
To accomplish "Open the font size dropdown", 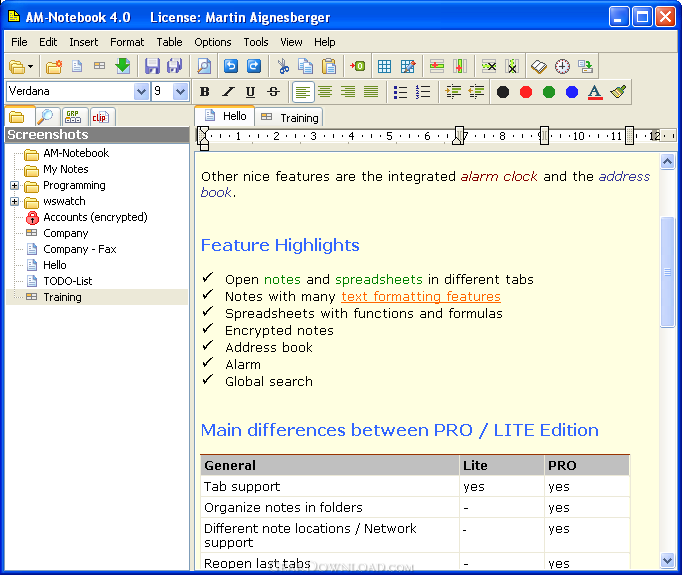I will [x=181, y=91].
